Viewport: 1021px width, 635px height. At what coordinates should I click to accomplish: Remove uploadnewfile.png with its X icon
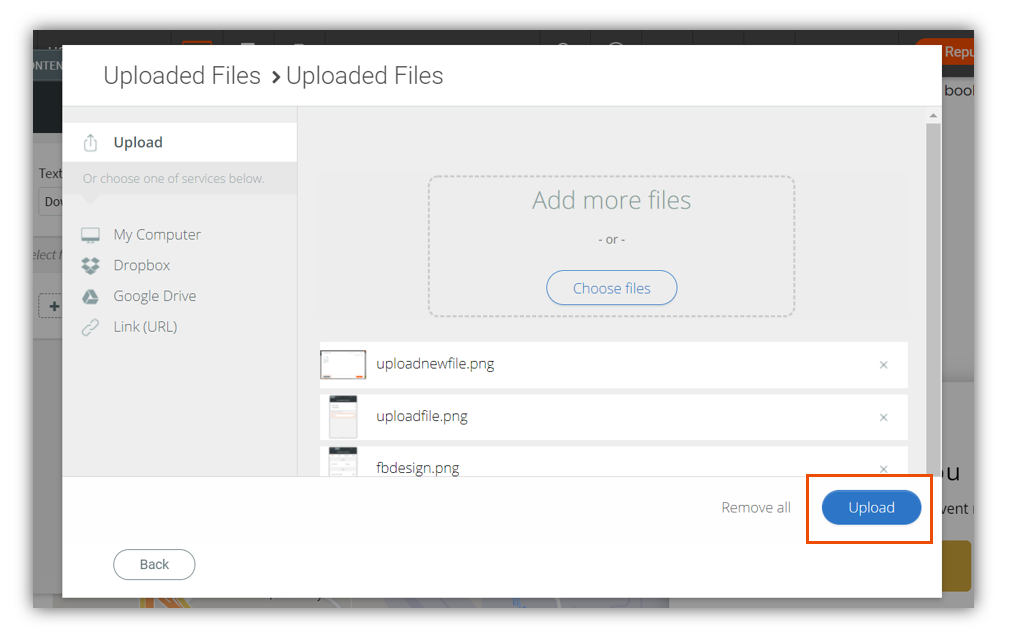coord(883,365)
